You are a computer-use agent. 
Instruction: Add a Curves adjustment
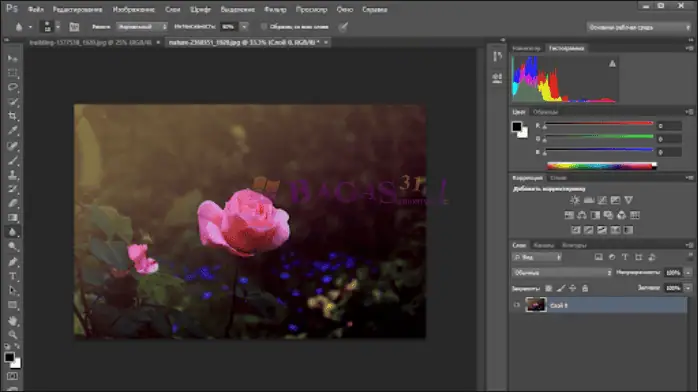(602, 200)
